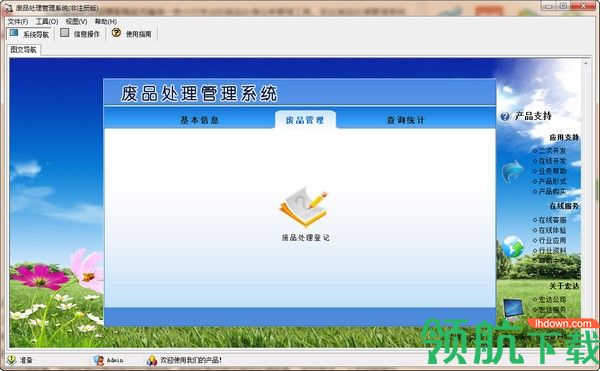Image resolution: width=600 pixels, height=371 pixels.
Task: Open the 在线客服 link
Action: [552, 220]
